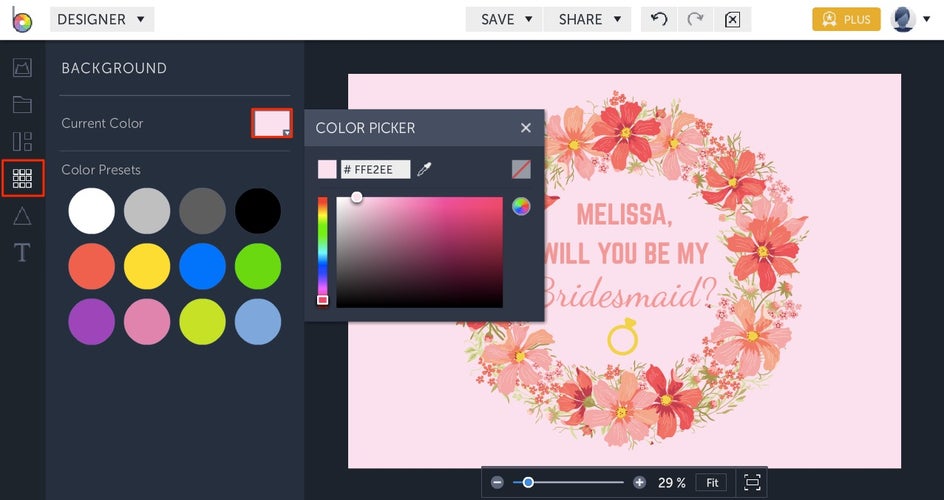Select the blue color preset
The height and width of the screenshot is (500, 944).
click(x=202, y=266)
